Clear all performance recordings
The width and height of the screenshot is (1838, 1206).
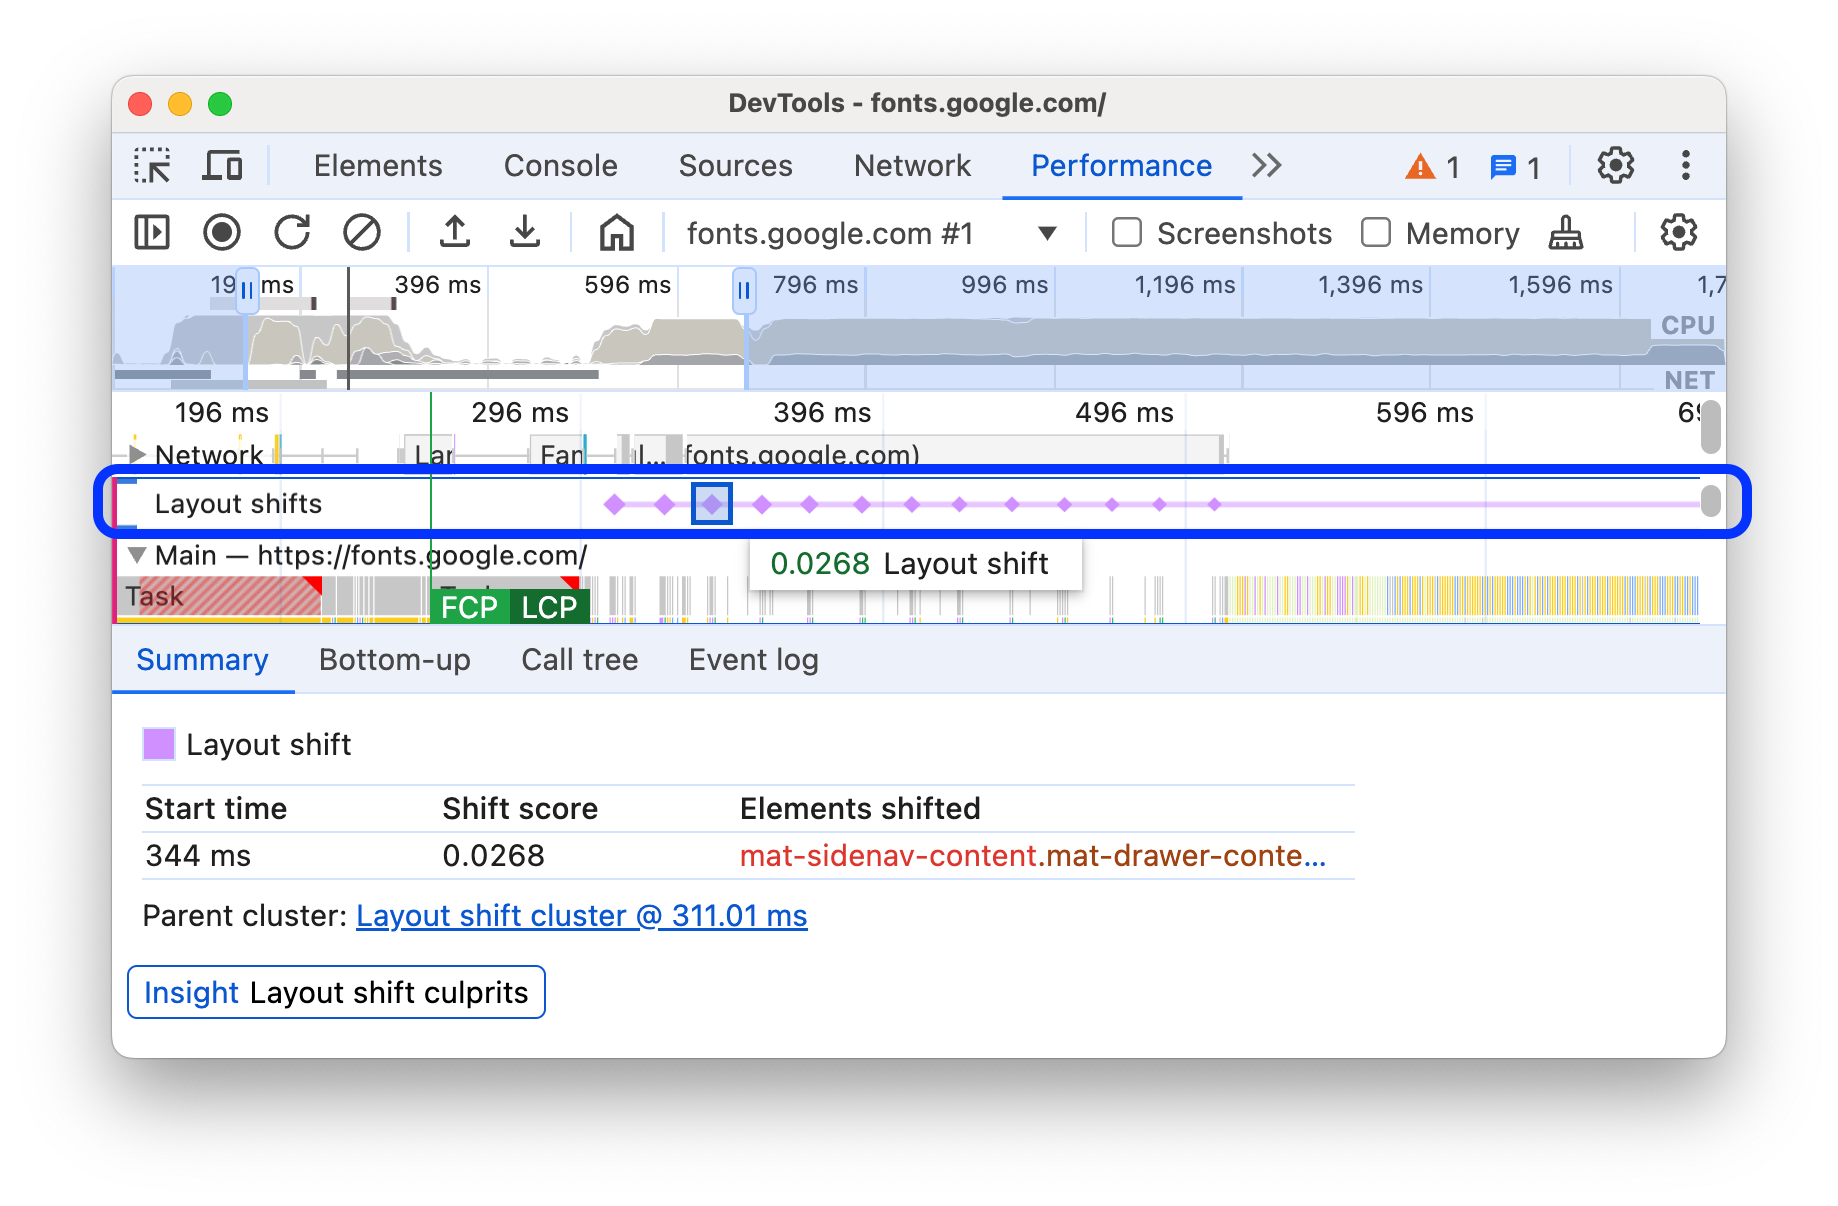click(362, 233)
